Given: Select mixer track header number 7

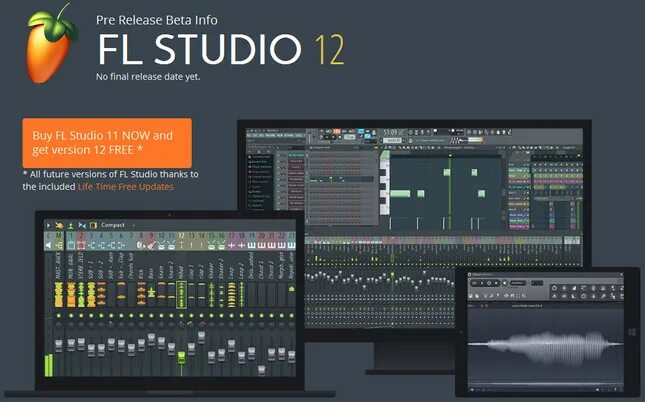Looking at the screenshot, I should pos(131,235).
